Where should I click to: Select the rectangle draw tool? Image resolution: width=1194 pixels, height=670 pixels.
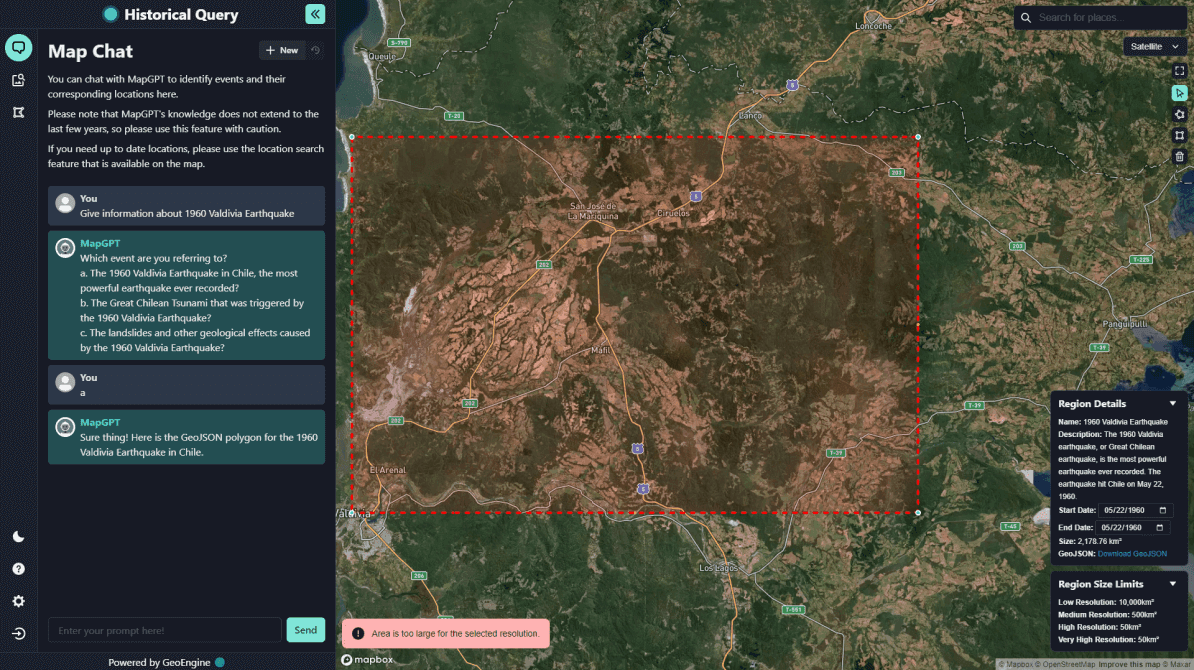1179,135
